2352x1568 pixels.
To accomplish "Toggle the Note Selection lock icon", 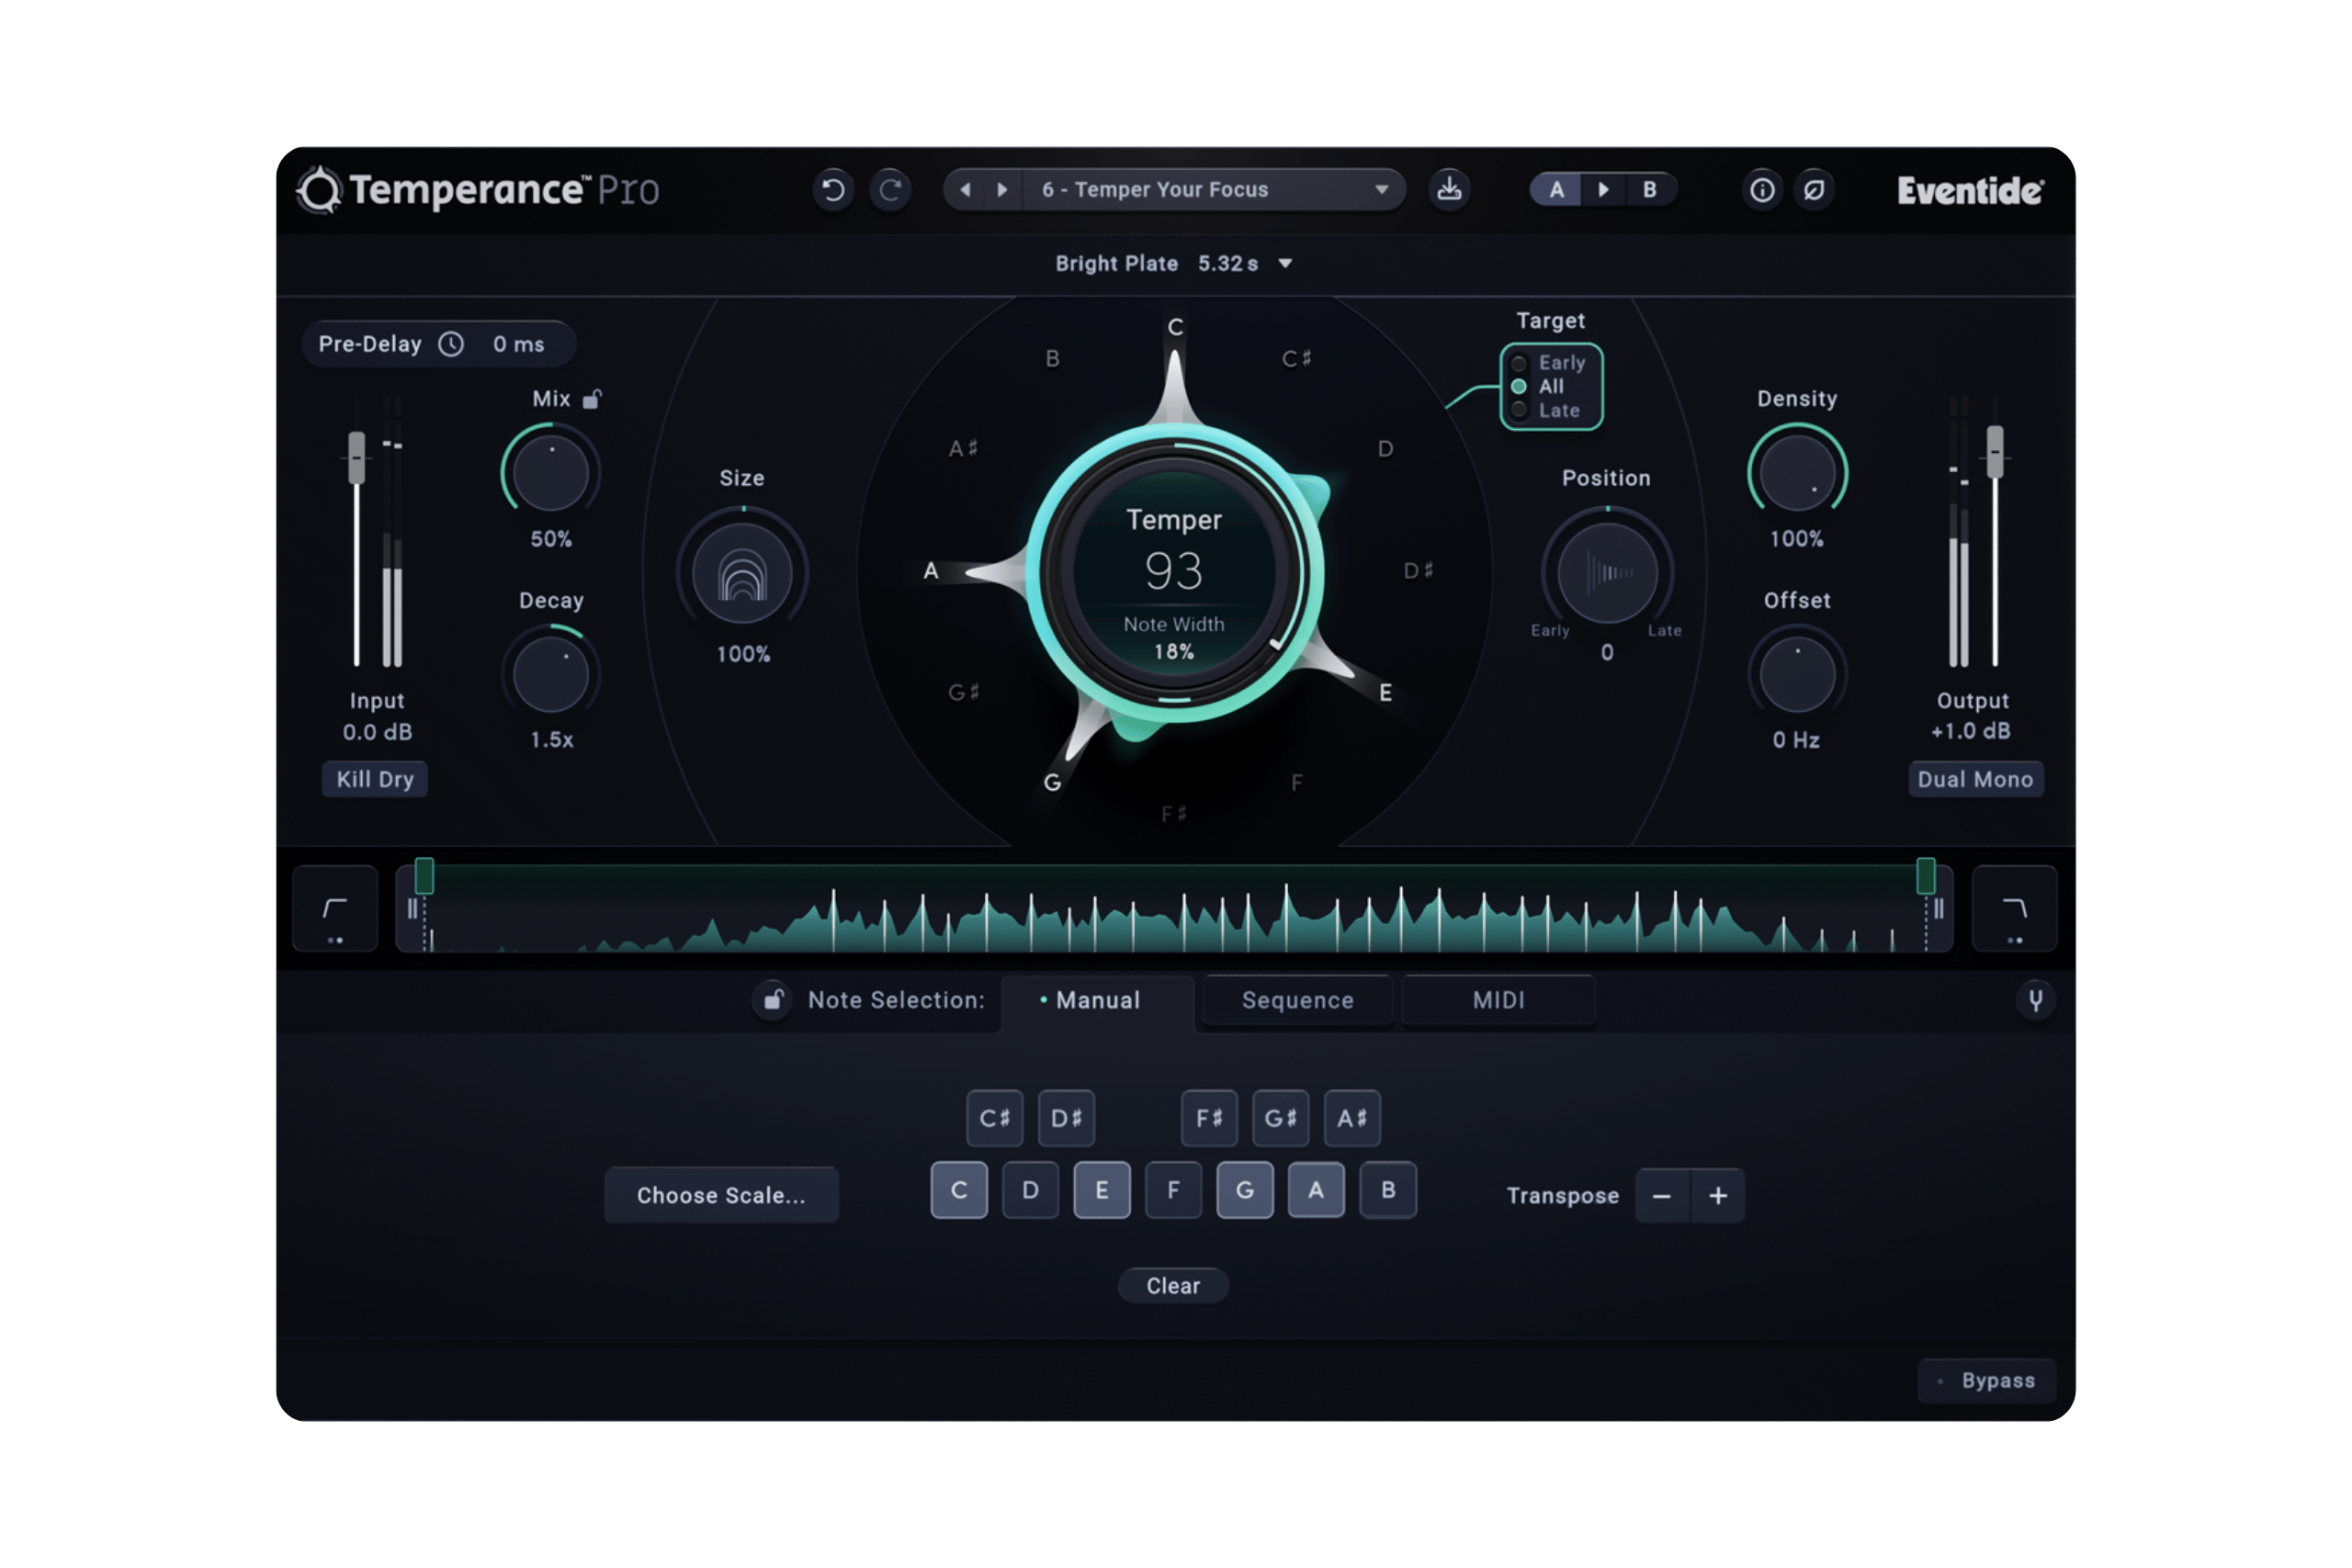I will (x=773, y=1000).
